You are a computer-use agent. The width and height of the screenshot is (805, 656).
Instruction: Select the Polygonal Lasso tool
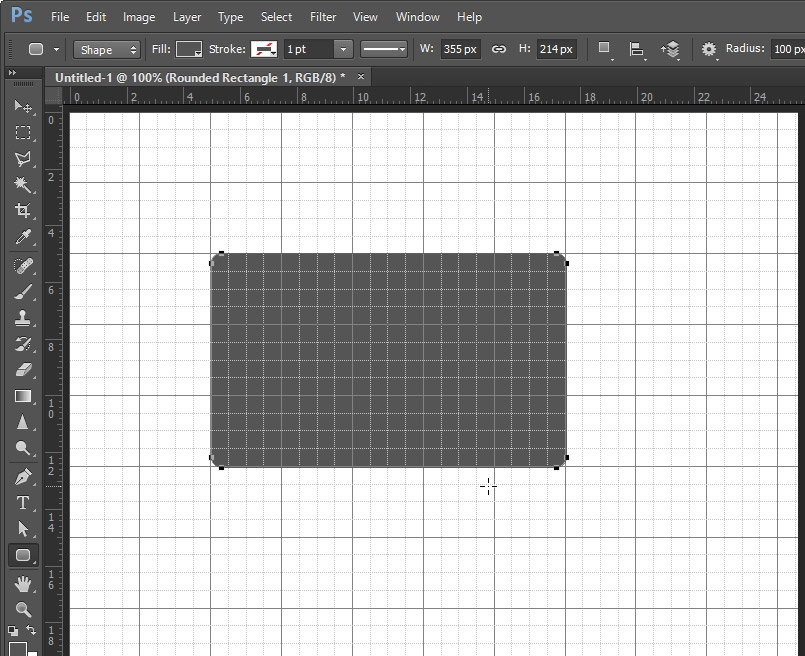[x=23, y=159]
